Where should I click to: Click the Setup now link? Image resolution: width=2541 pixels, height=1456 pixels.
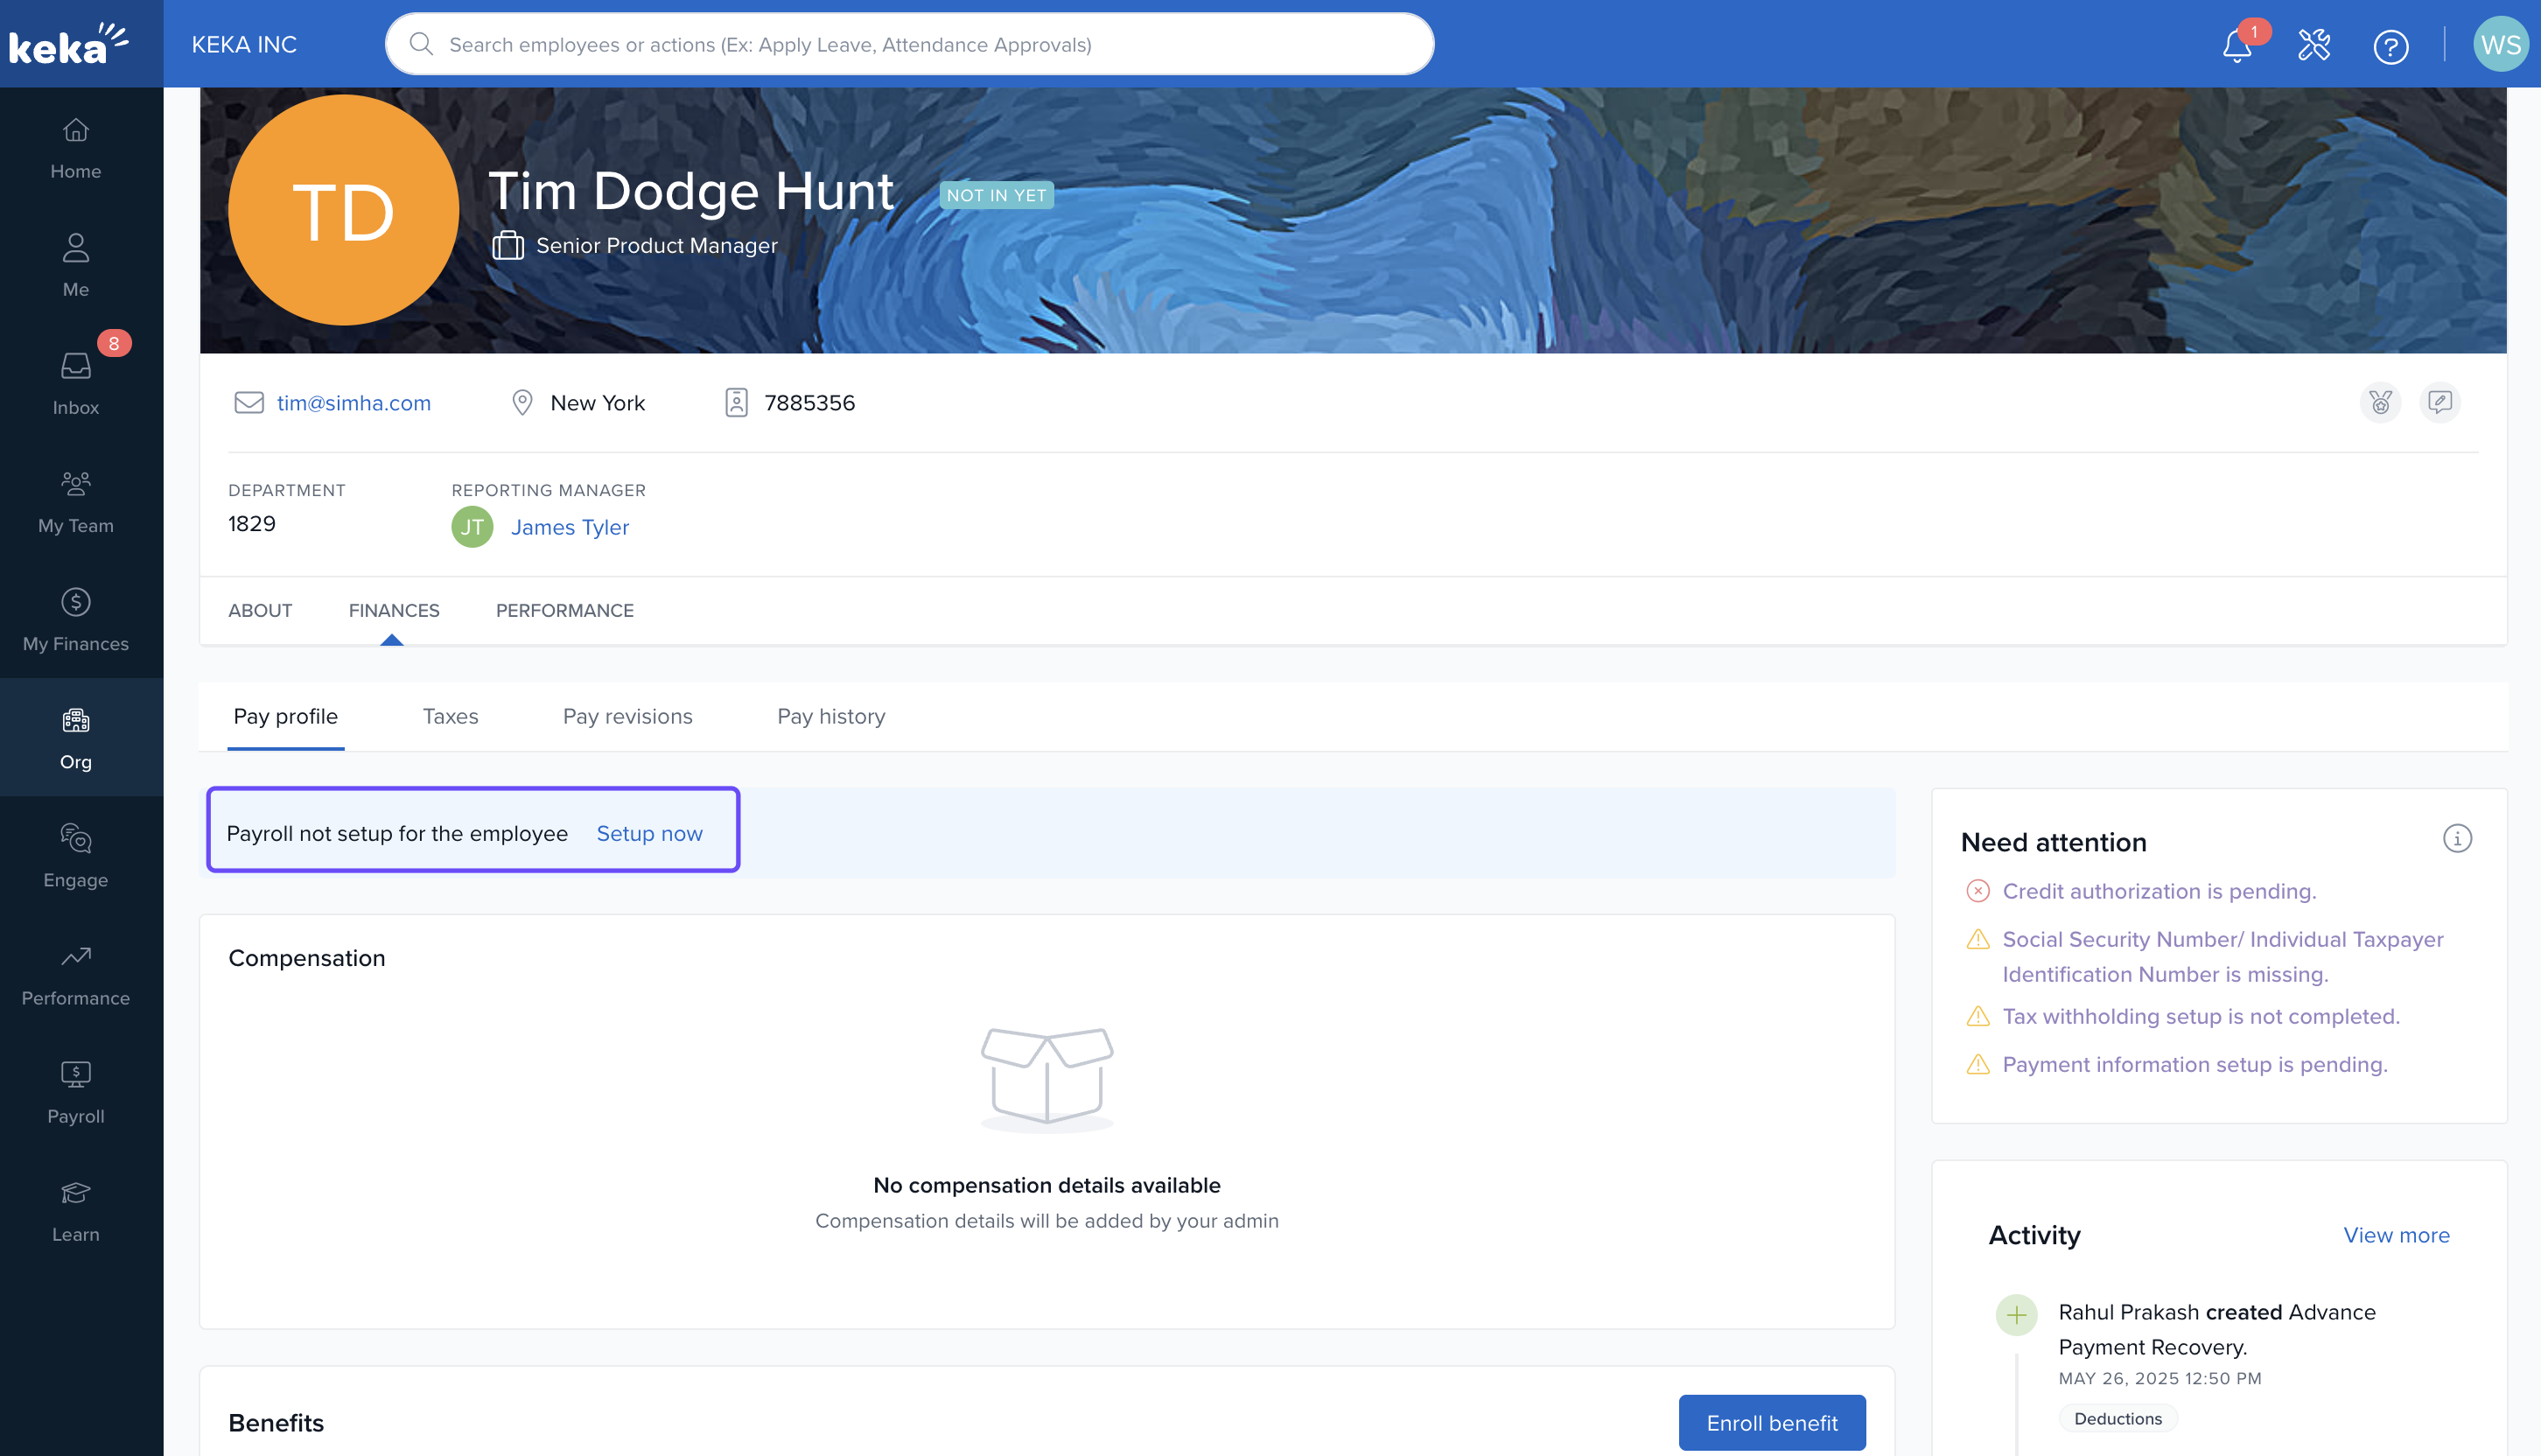point(649,833)
